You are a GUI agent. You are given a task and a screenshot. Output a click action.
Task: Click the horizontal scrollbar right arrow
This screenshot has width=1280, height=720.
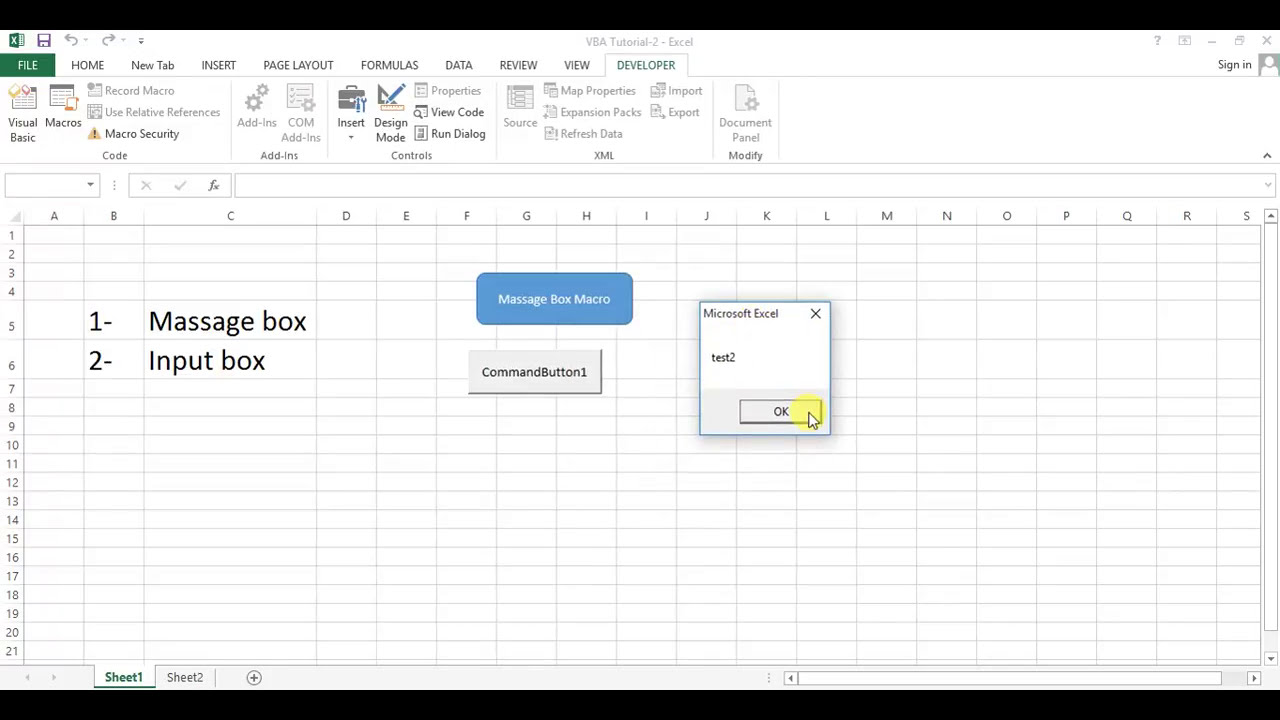coord(1253,678)
